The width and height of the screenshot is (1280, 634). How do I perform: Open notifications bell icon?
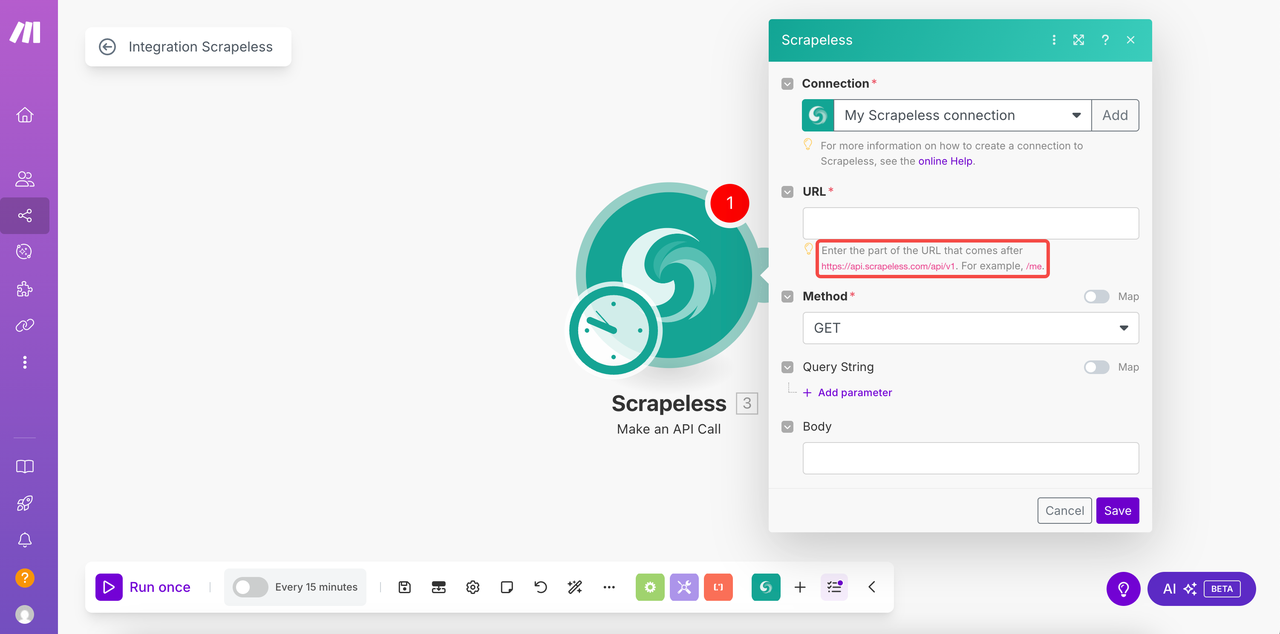pyautogui.click(x=25, y=540)
